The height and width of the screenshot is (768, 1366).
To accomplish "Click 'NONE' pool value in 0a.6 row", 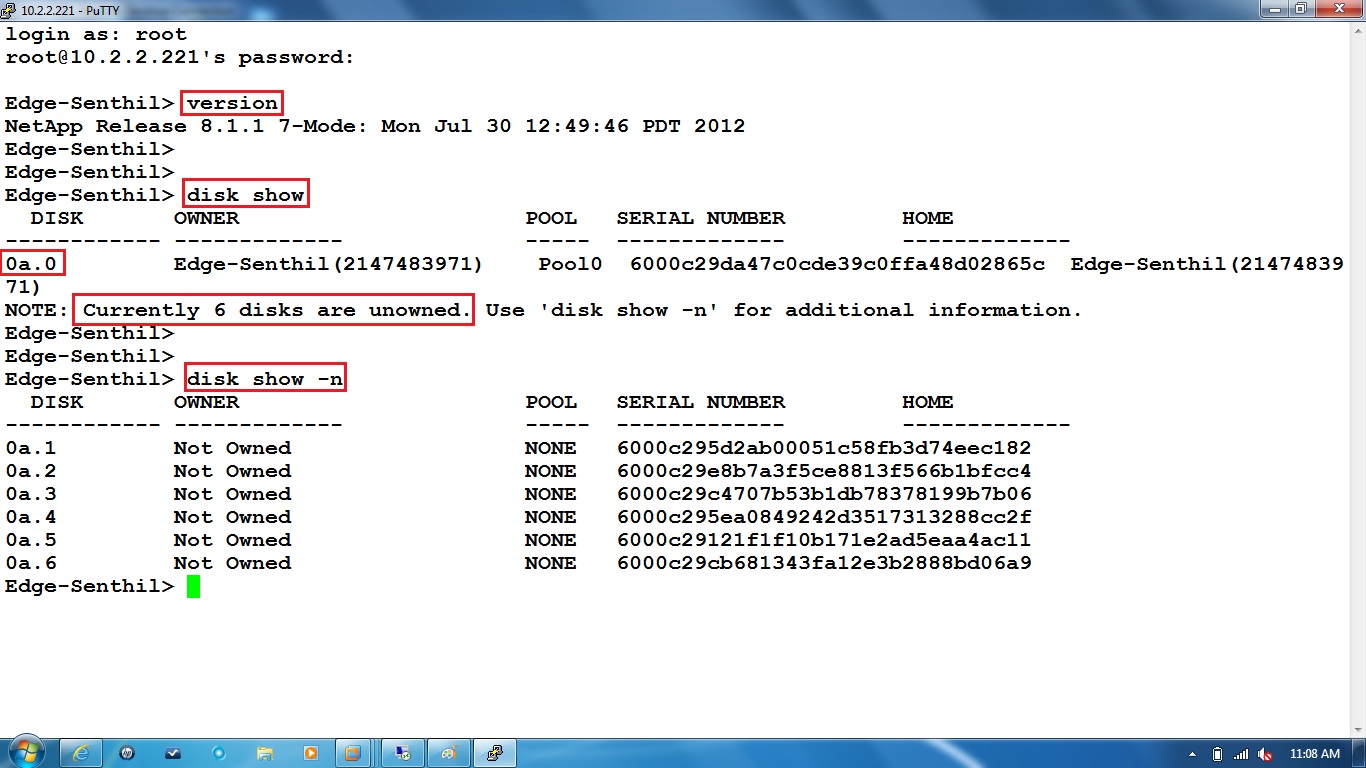I will 551,563.
